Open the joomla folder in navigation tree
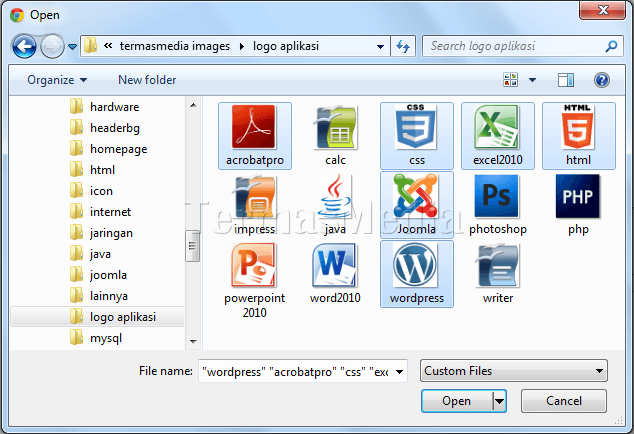 pos(98,275)
